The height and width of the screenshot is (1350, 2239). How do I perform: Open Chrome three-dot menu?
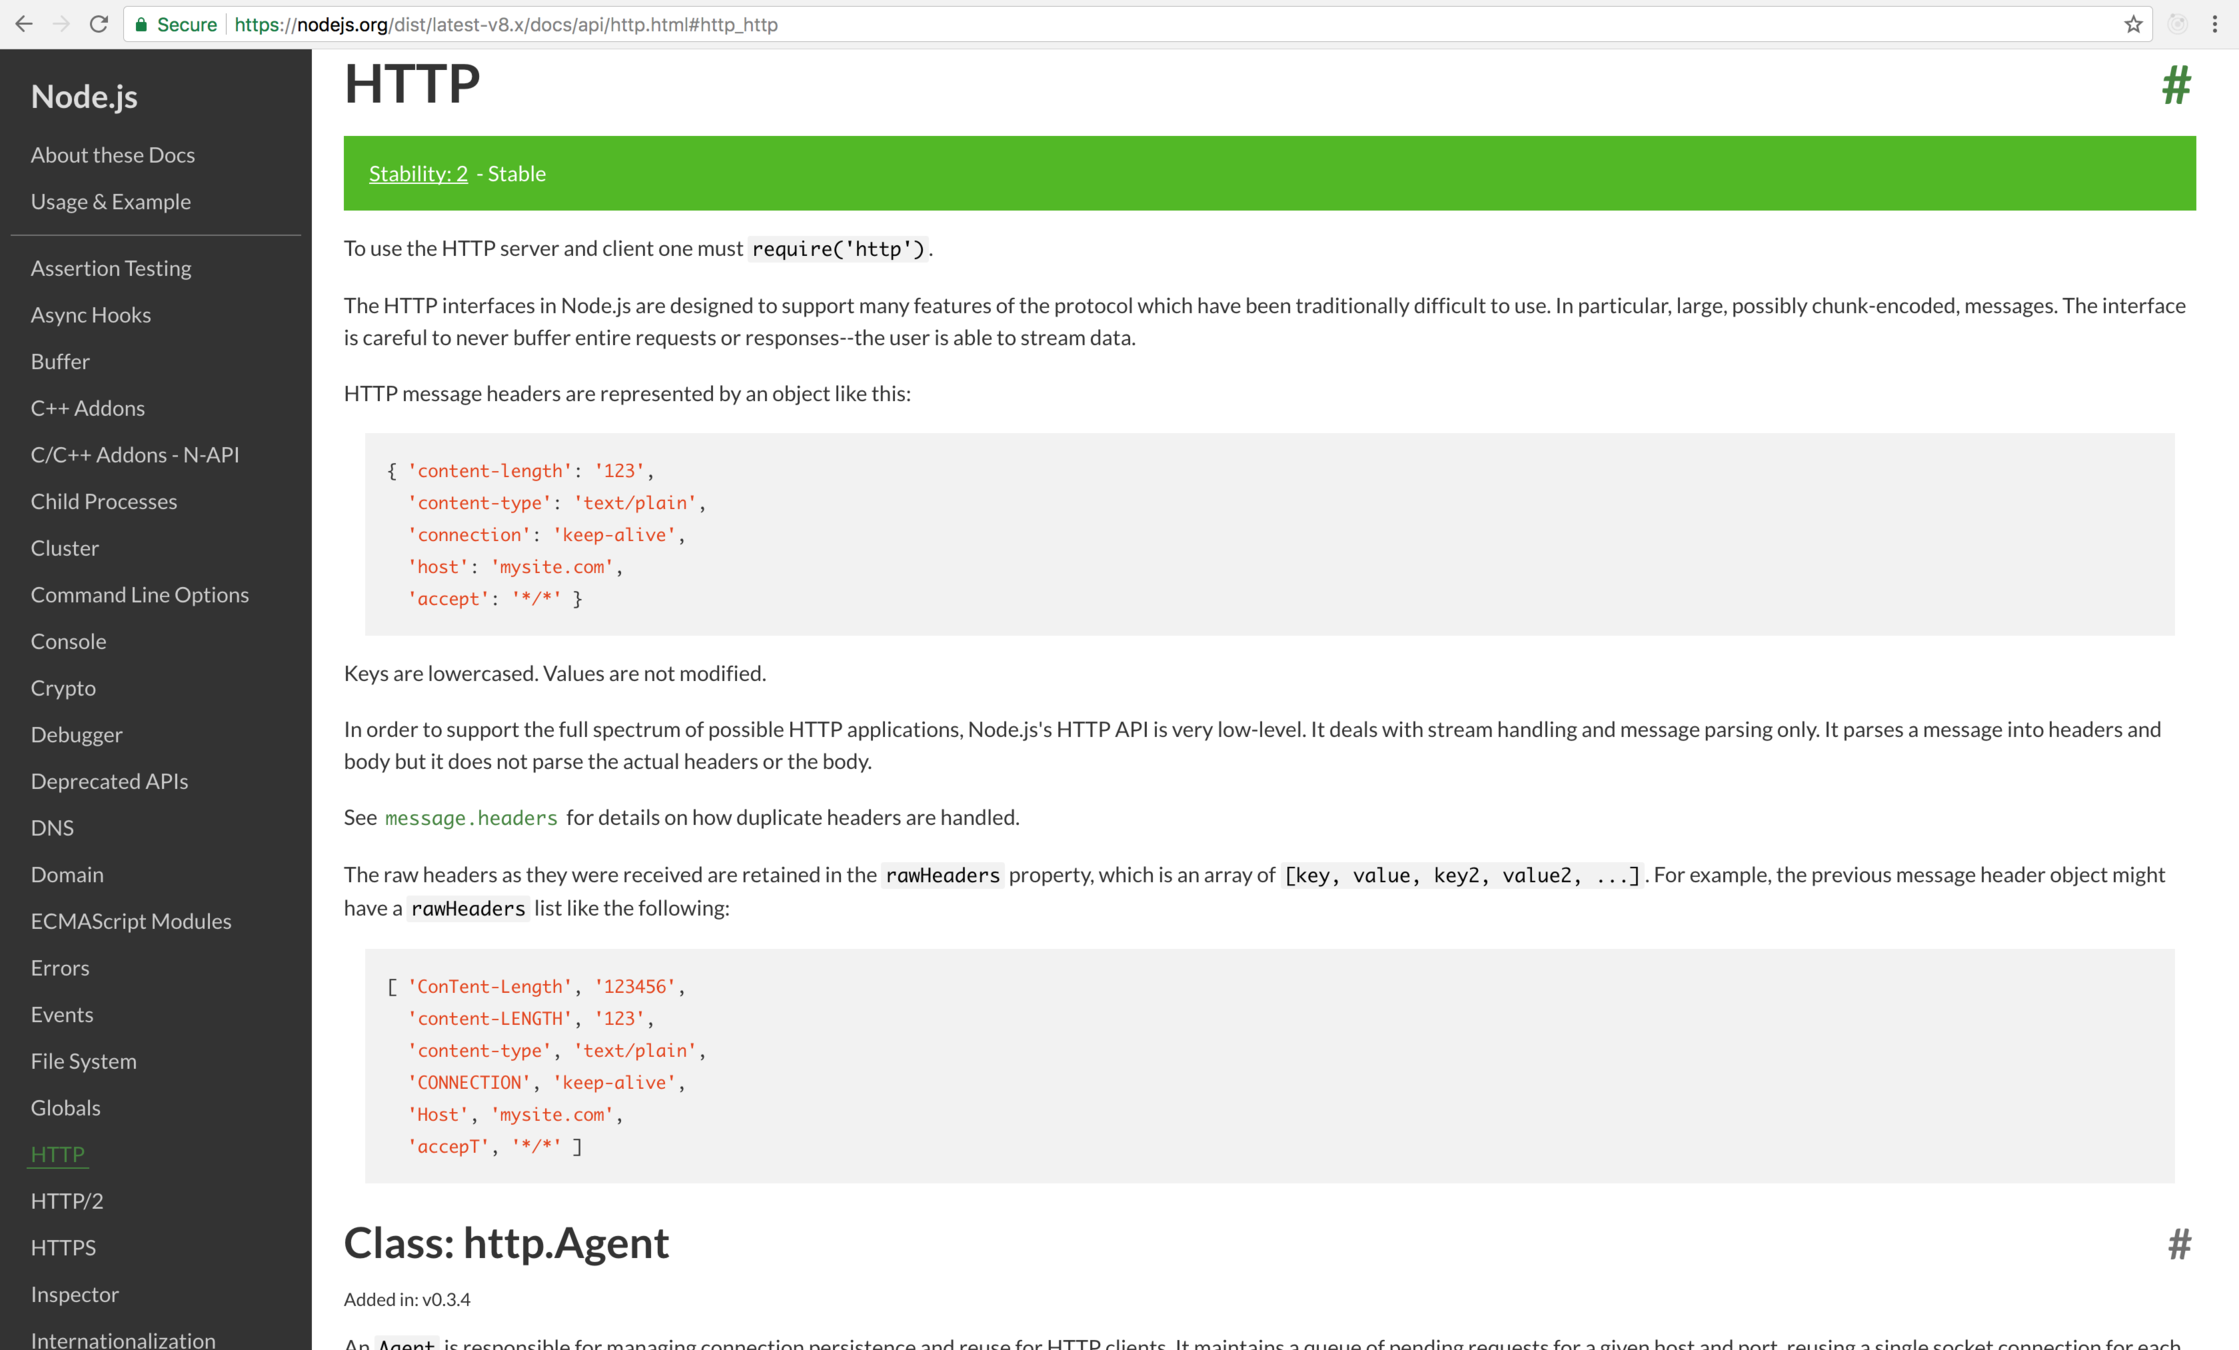pos(2215,24)
